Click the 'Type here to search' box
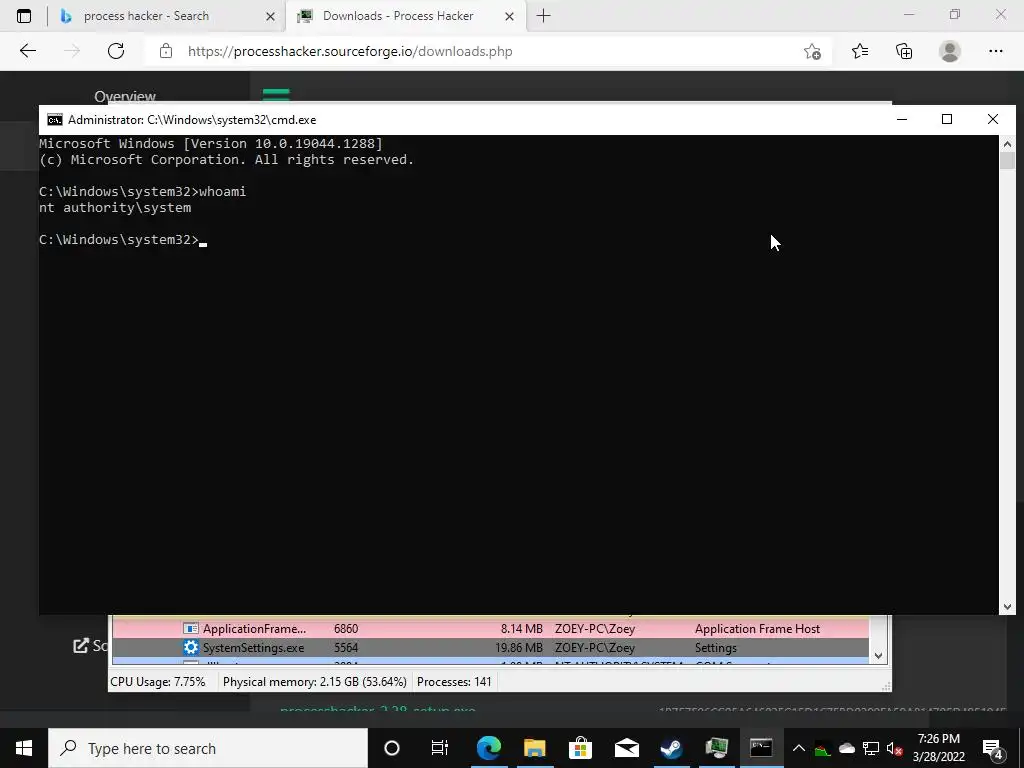 (208, 748)
